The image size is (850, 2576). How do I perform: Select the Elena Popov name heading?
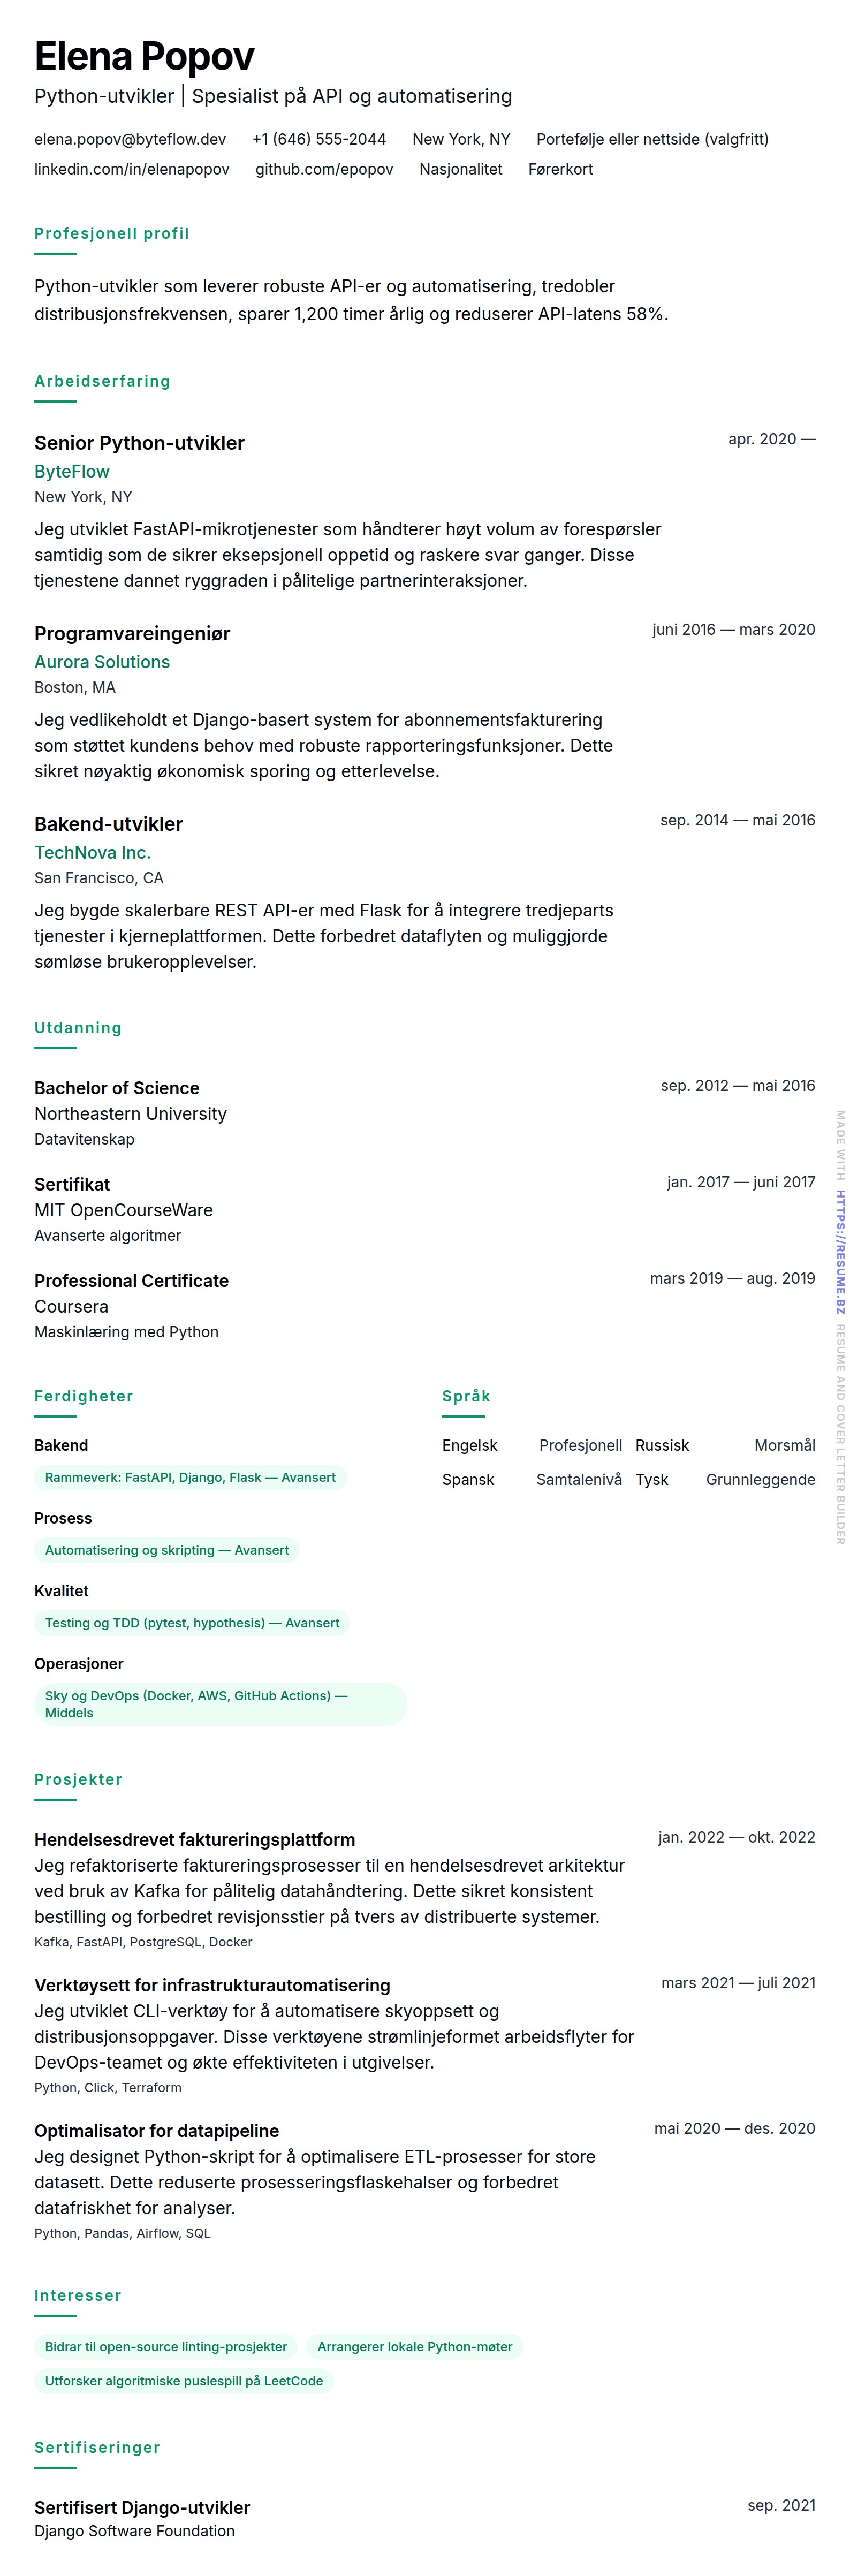pos(144,56)
